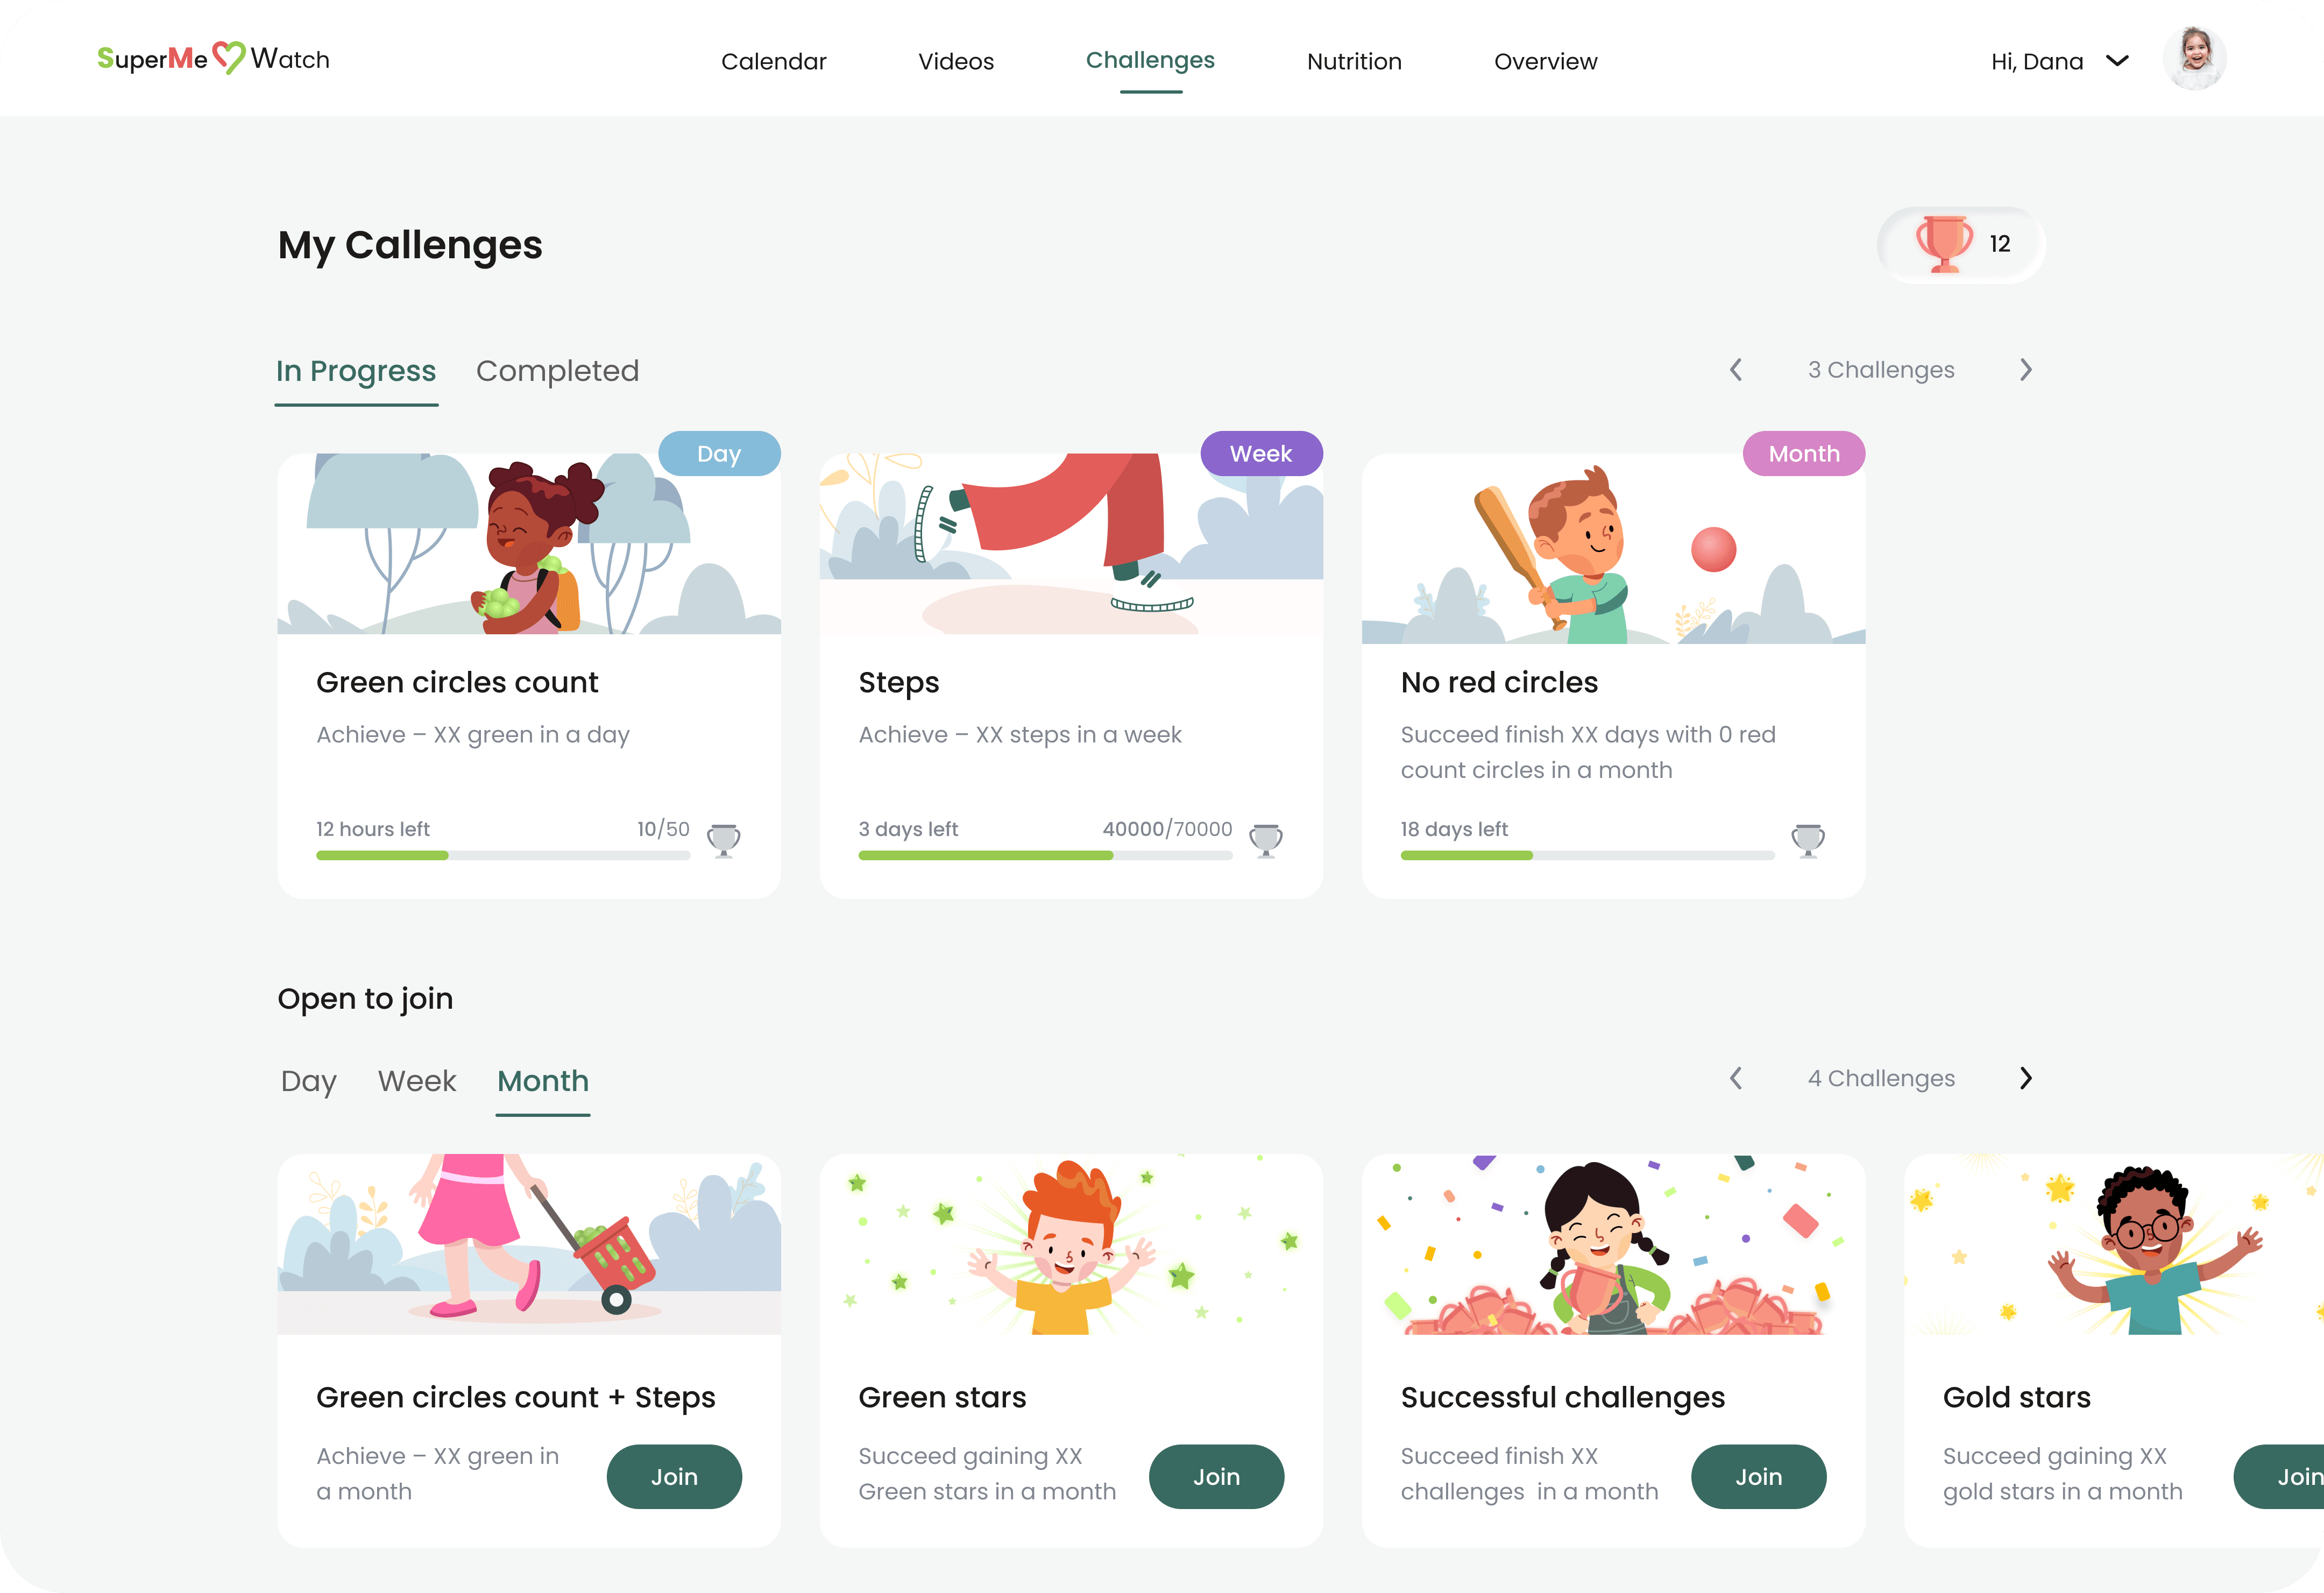Open Dana's profile avatar

tap(2194, 58)
